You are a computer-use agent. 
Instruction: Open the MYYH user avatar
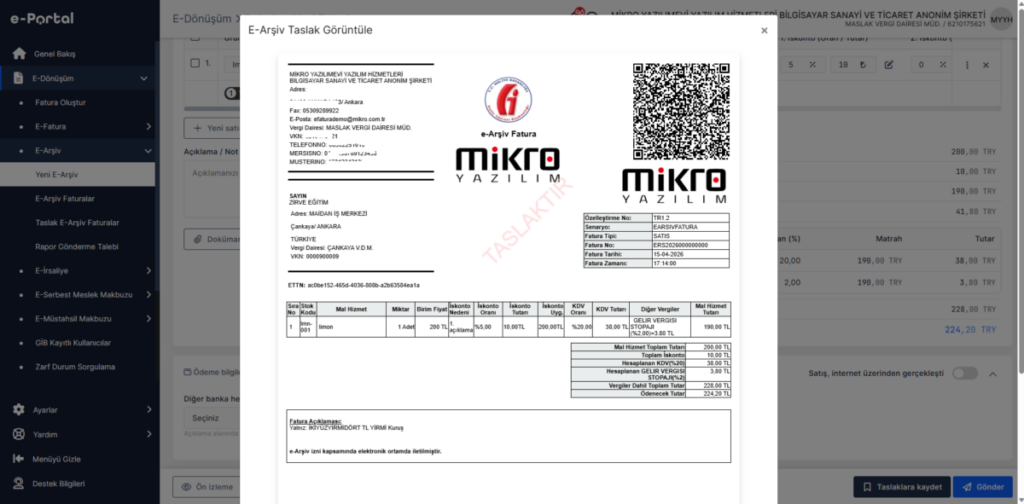pyautogui.click(x=1001, y=20)
